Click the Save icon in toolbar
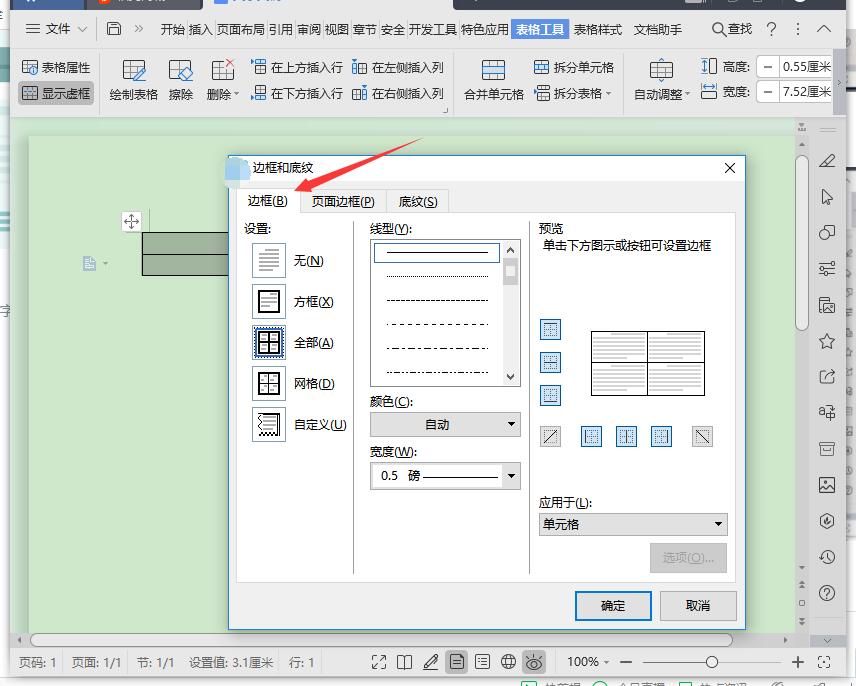 coord(114,28)
